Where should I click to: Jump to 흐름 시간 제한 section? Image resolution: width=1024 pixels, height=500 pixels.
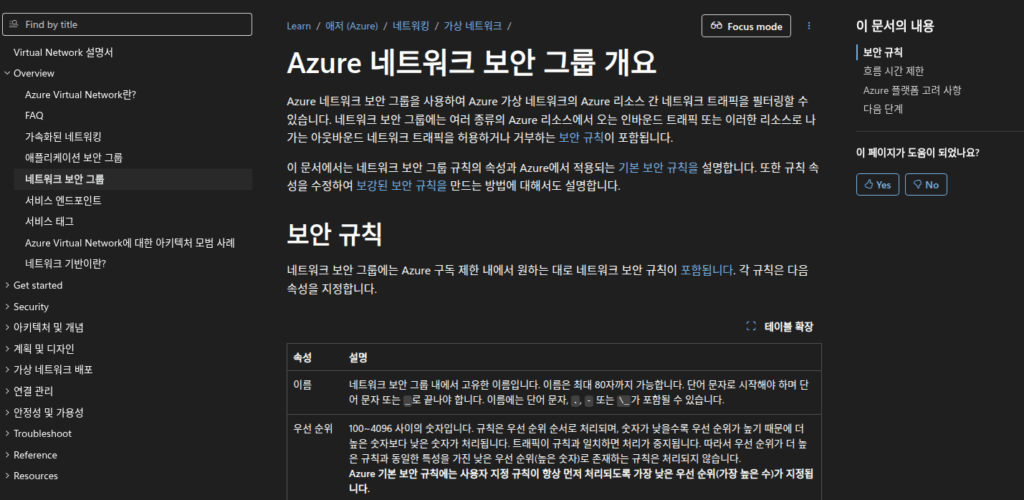pyautogui.click(x=893, y=71)
